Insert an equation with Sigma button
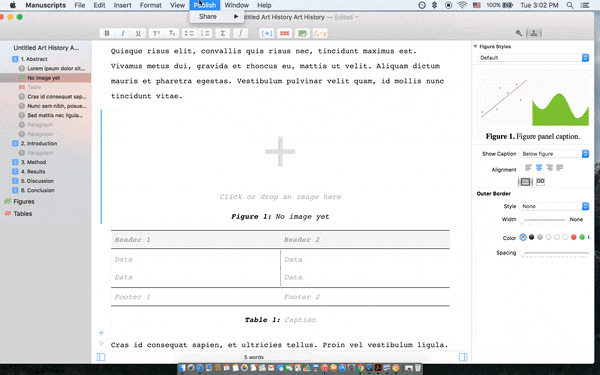The height and width of the screenshot is (375, 600). point(222,33)
